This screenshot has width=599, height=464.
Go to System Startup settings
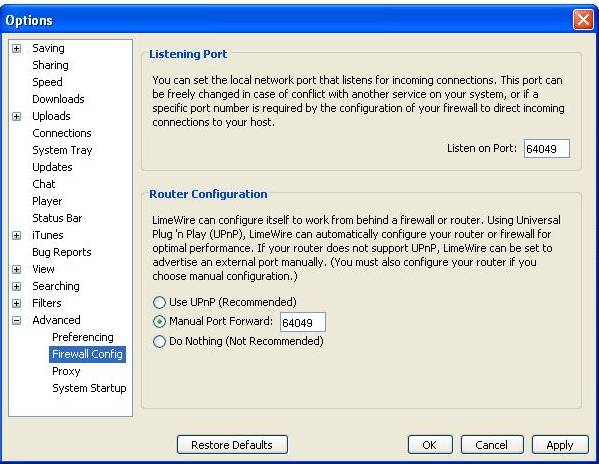click(x=89, y=388)
